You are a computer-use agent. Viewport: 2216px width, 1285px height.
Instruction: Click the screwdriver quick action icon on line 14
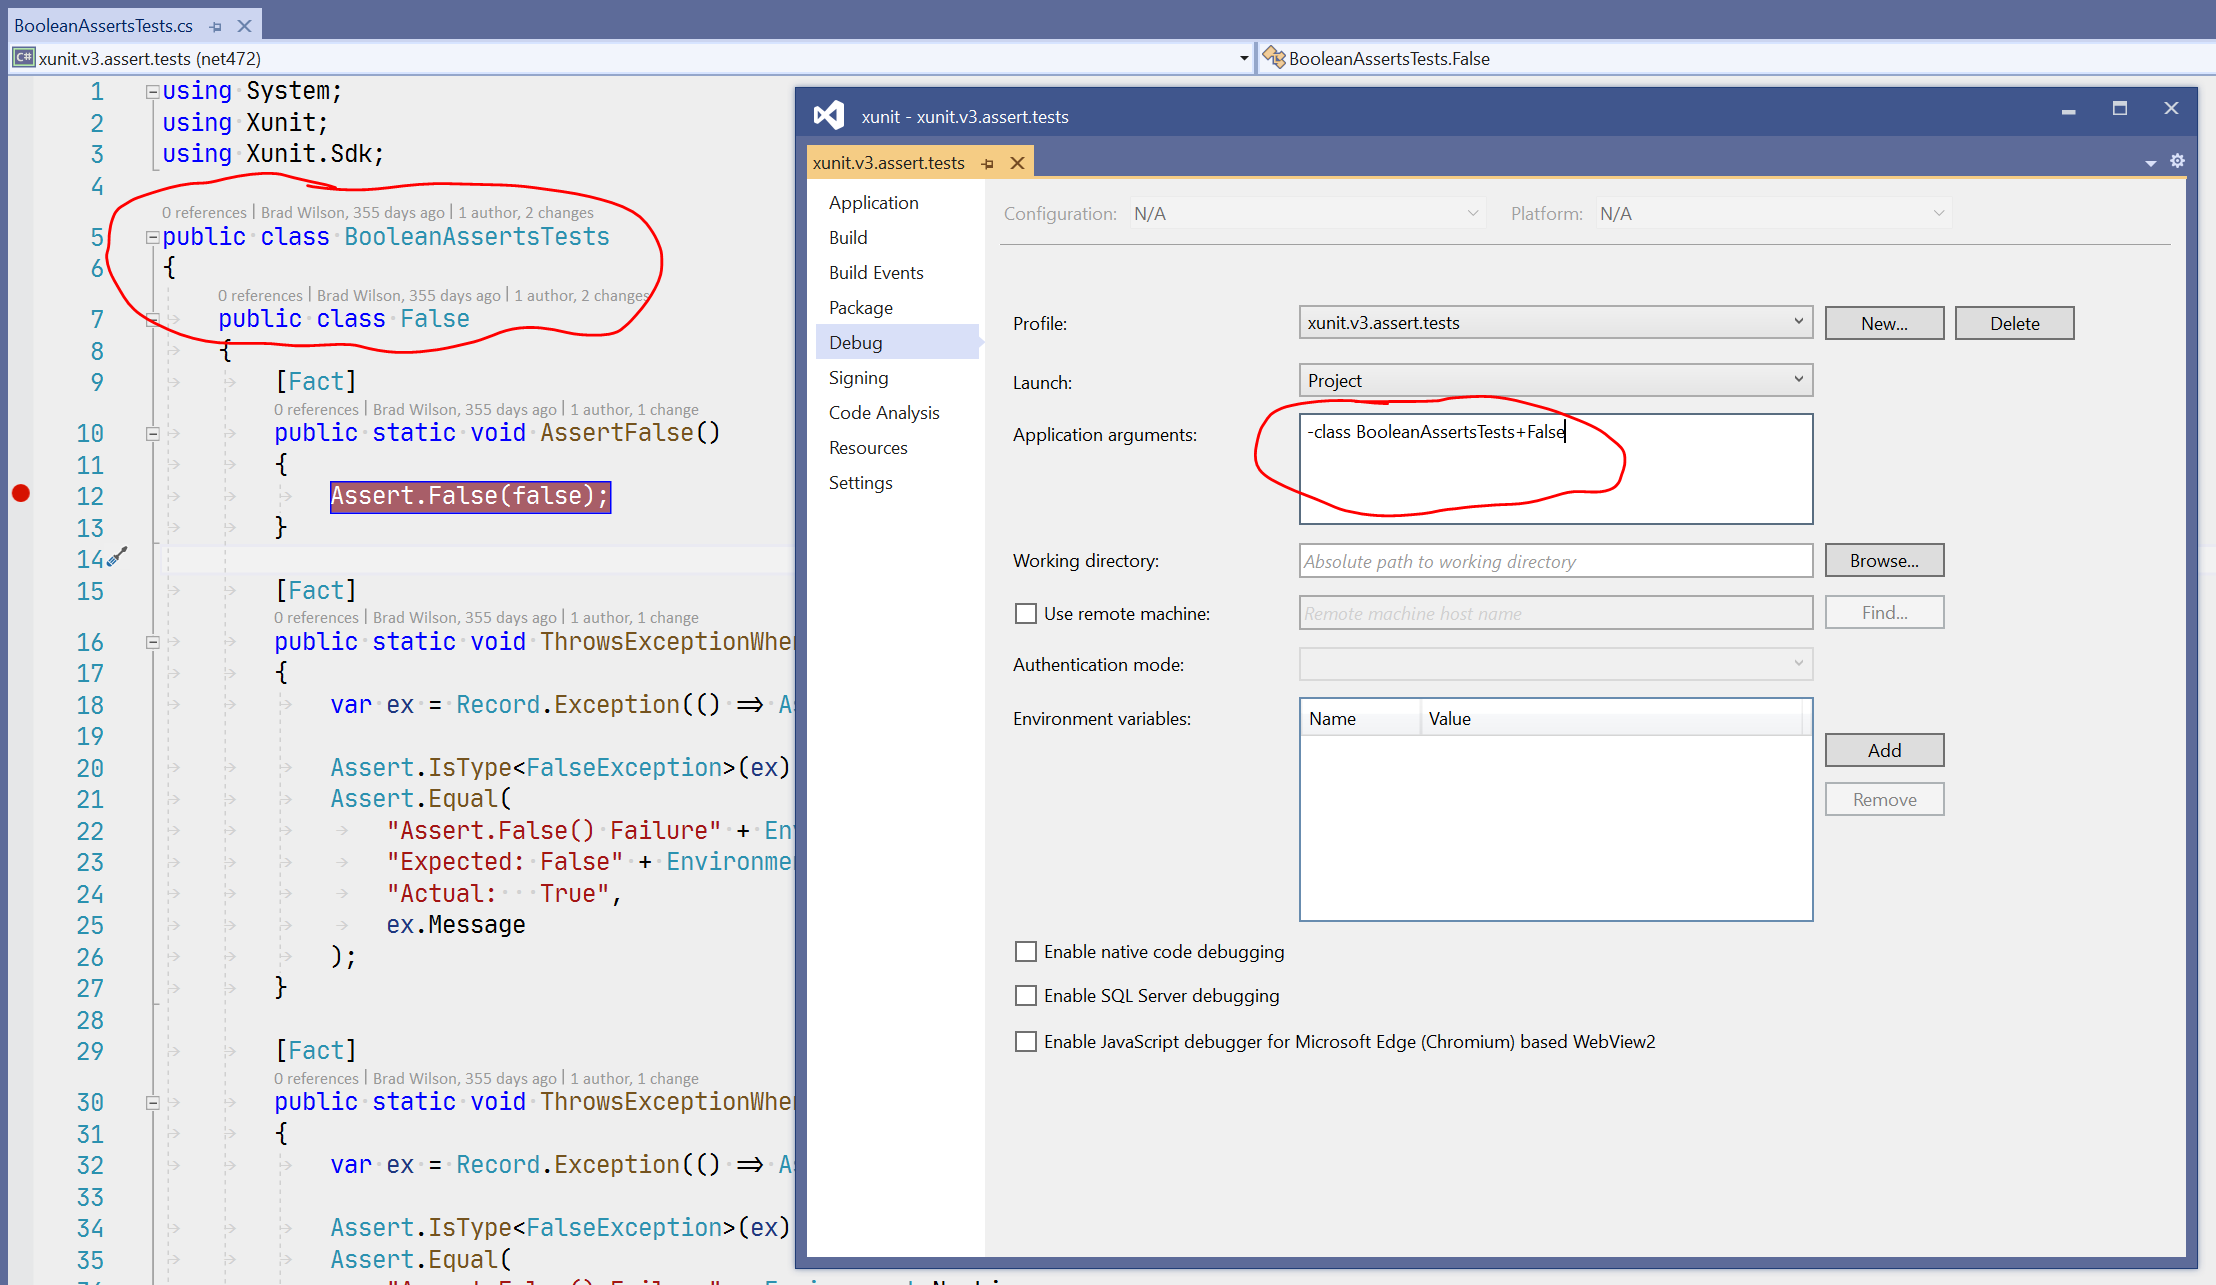[x=118, y=556]
